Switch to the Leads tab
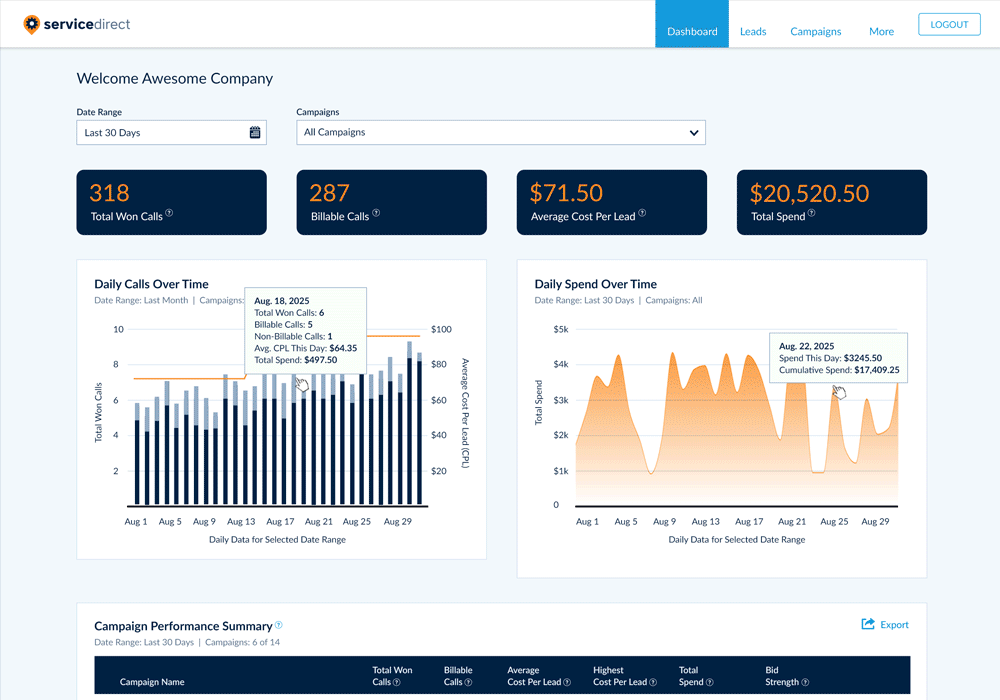The image size is (1000, 700). tap(753, 31)
